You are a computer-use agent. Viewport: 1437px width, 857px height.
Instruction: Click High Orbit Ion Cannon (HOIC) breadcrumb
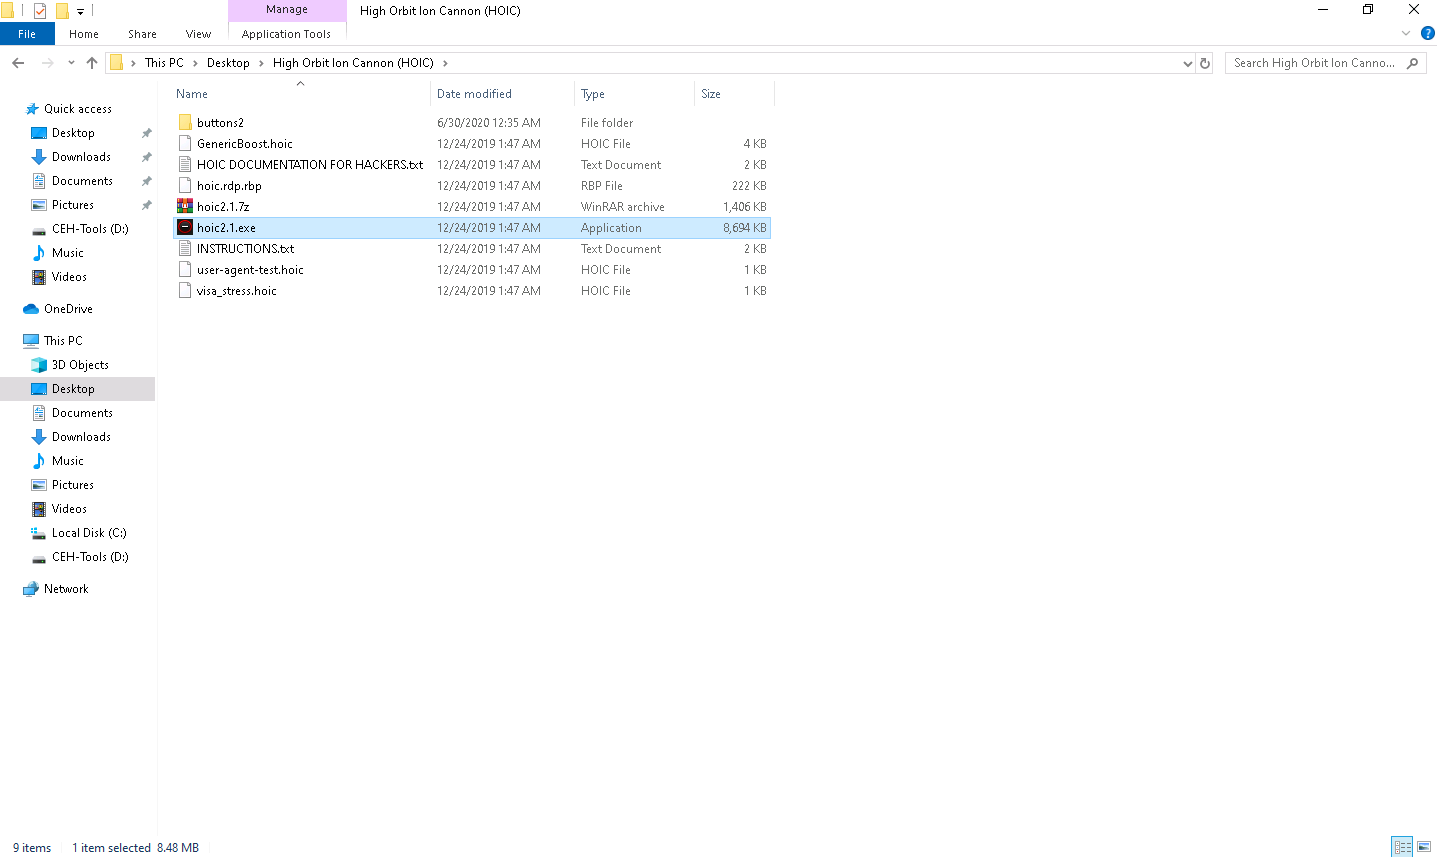coord(353,63)
